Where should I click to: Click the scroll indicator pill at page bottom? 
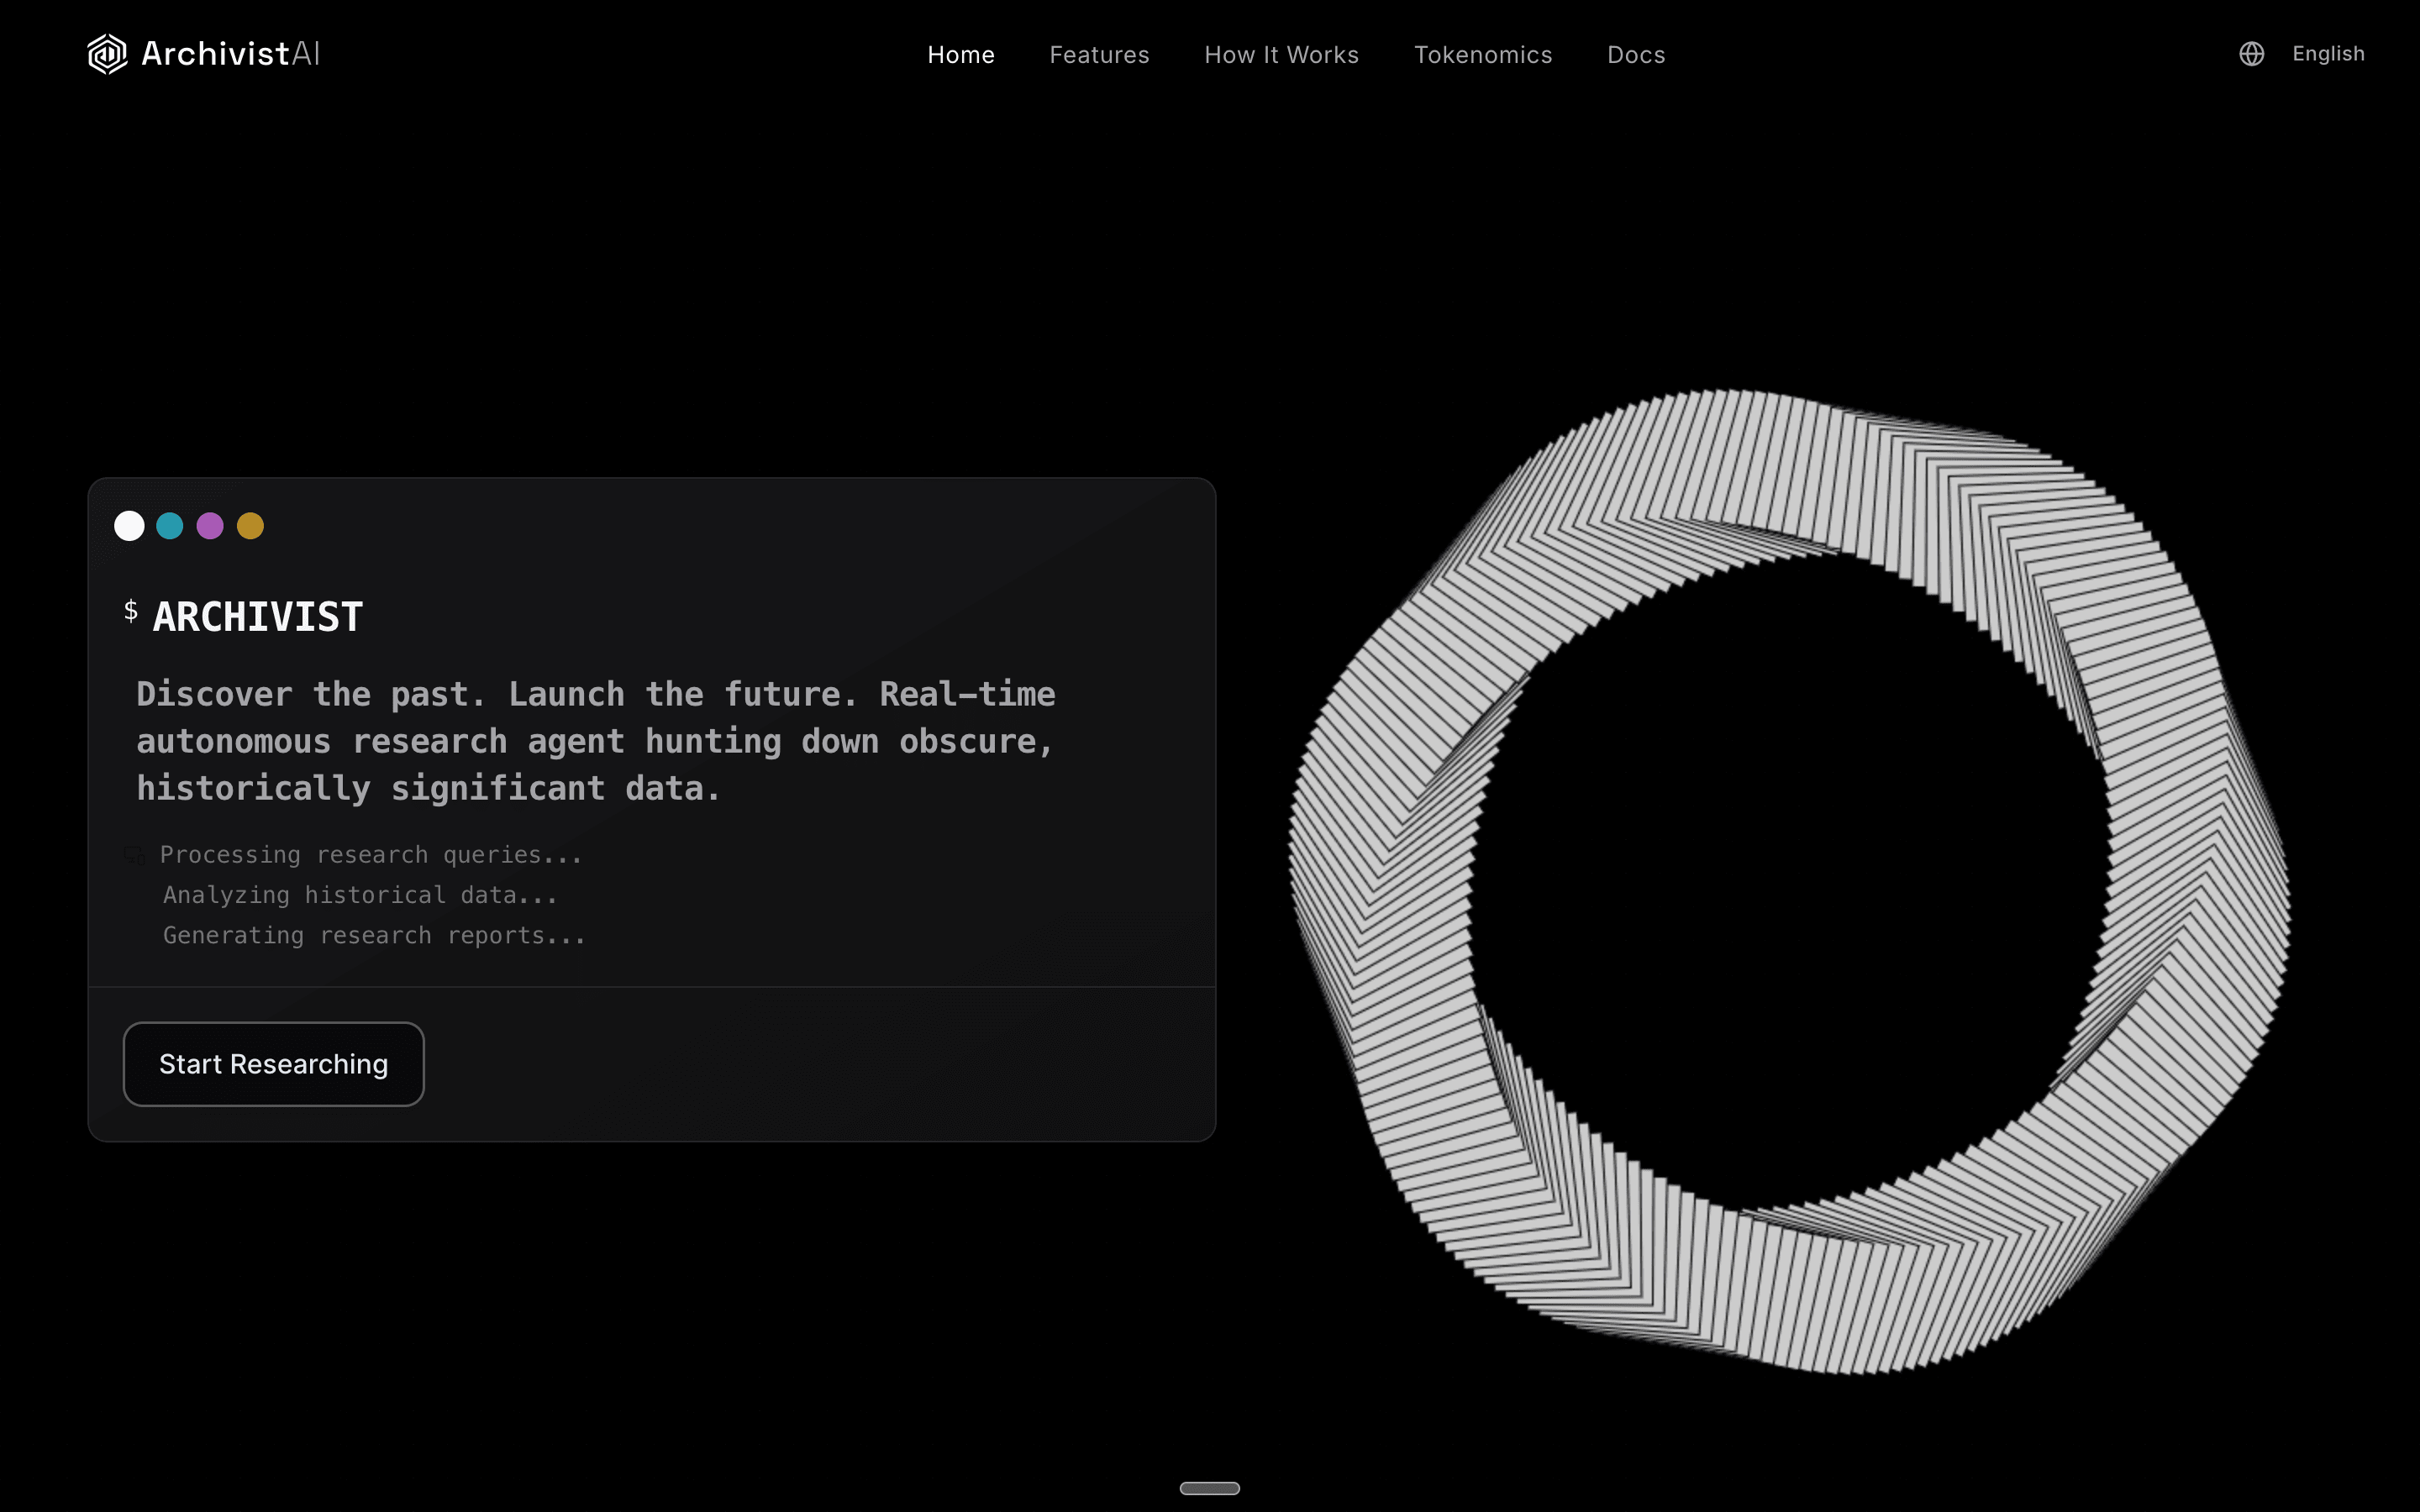[1209, 1488]
